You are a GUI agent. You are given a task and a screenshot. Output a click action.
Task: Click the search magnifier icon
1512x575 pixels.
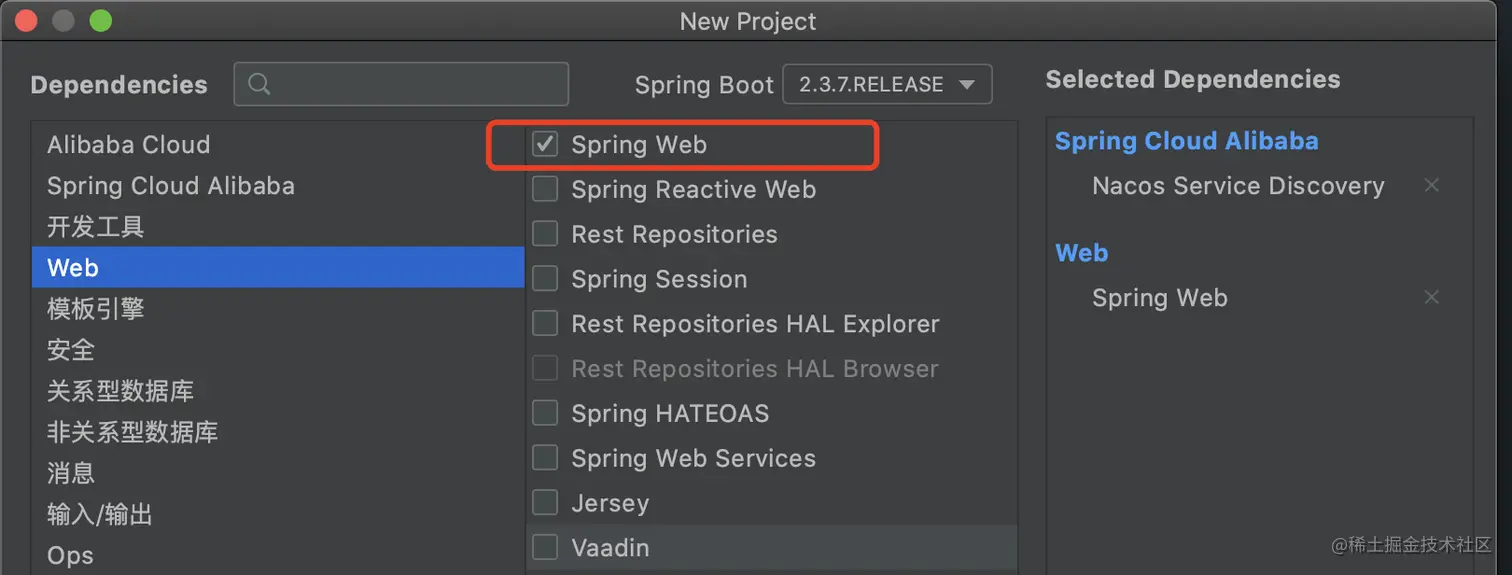[x=259, y=85]
